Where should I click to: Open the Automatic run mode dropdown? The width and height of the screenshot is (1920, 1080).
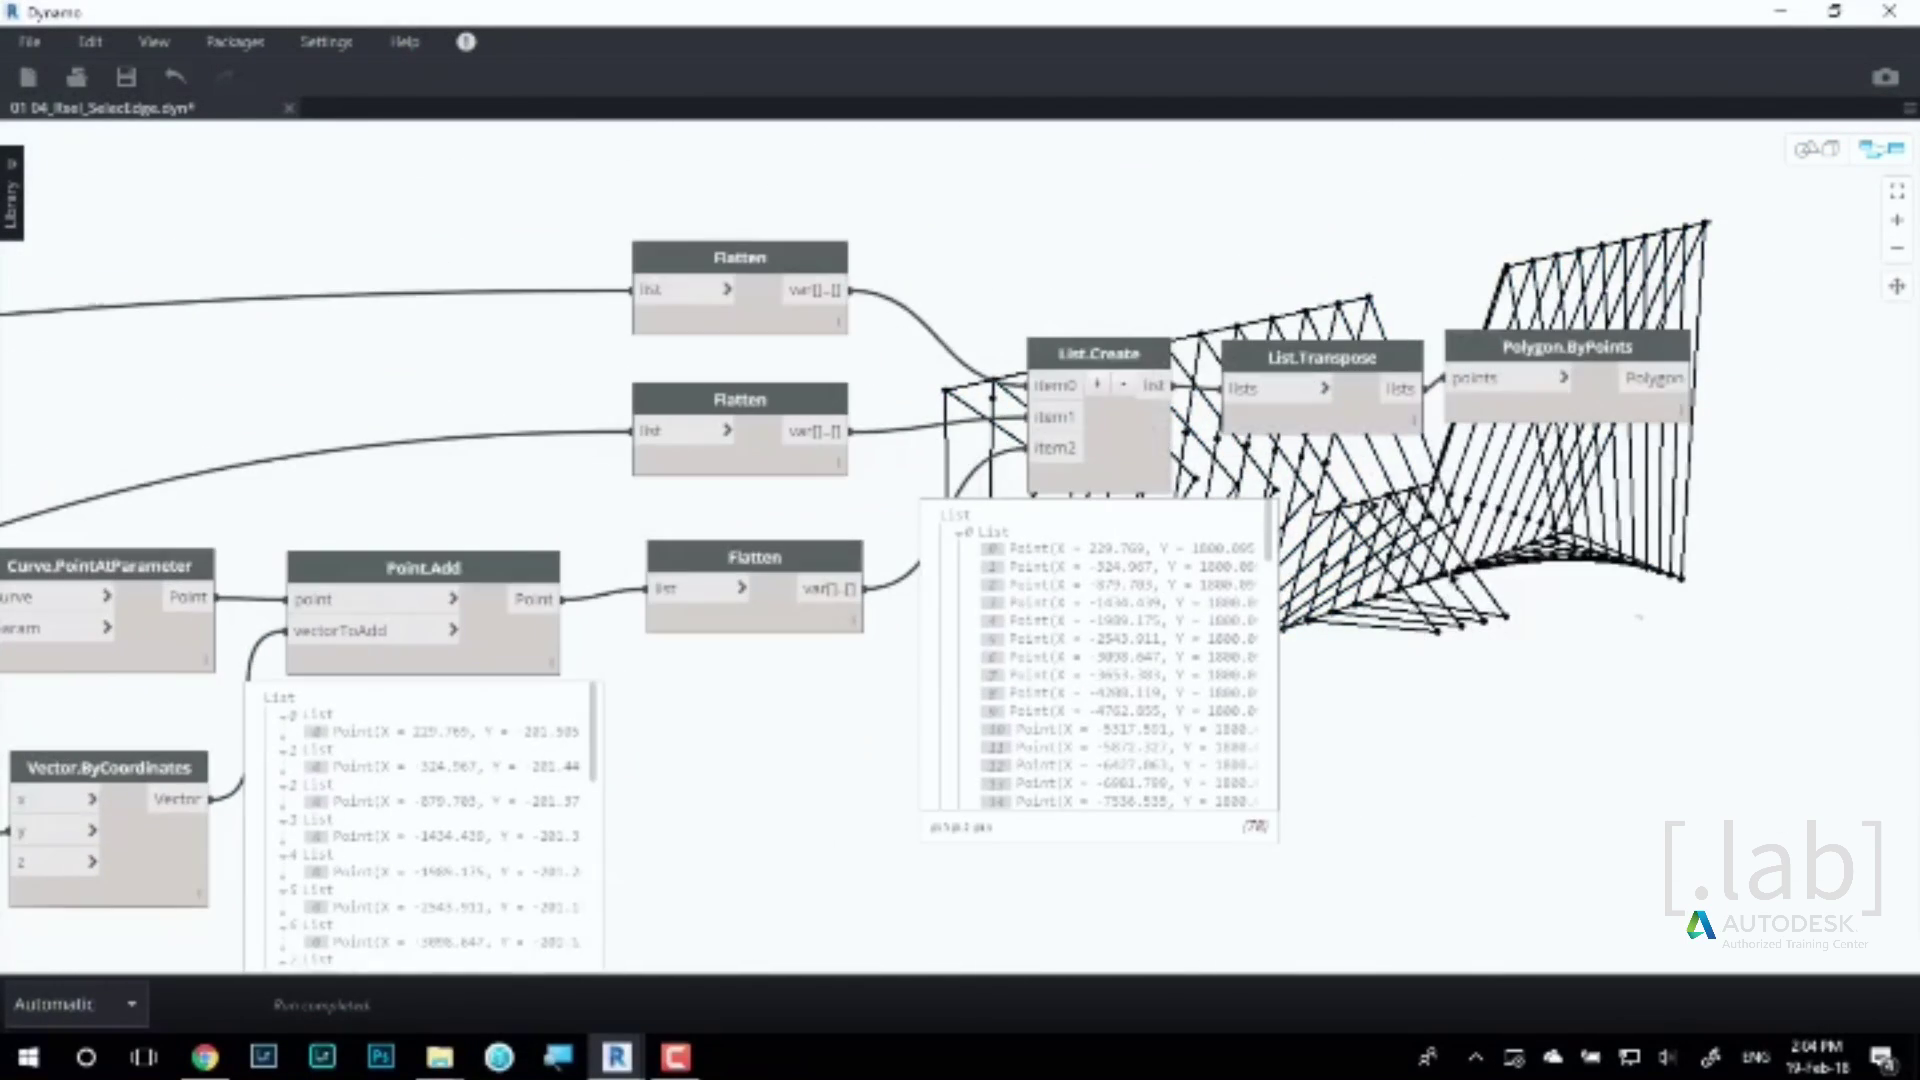pyautogui.click(x=131, y=1004)
